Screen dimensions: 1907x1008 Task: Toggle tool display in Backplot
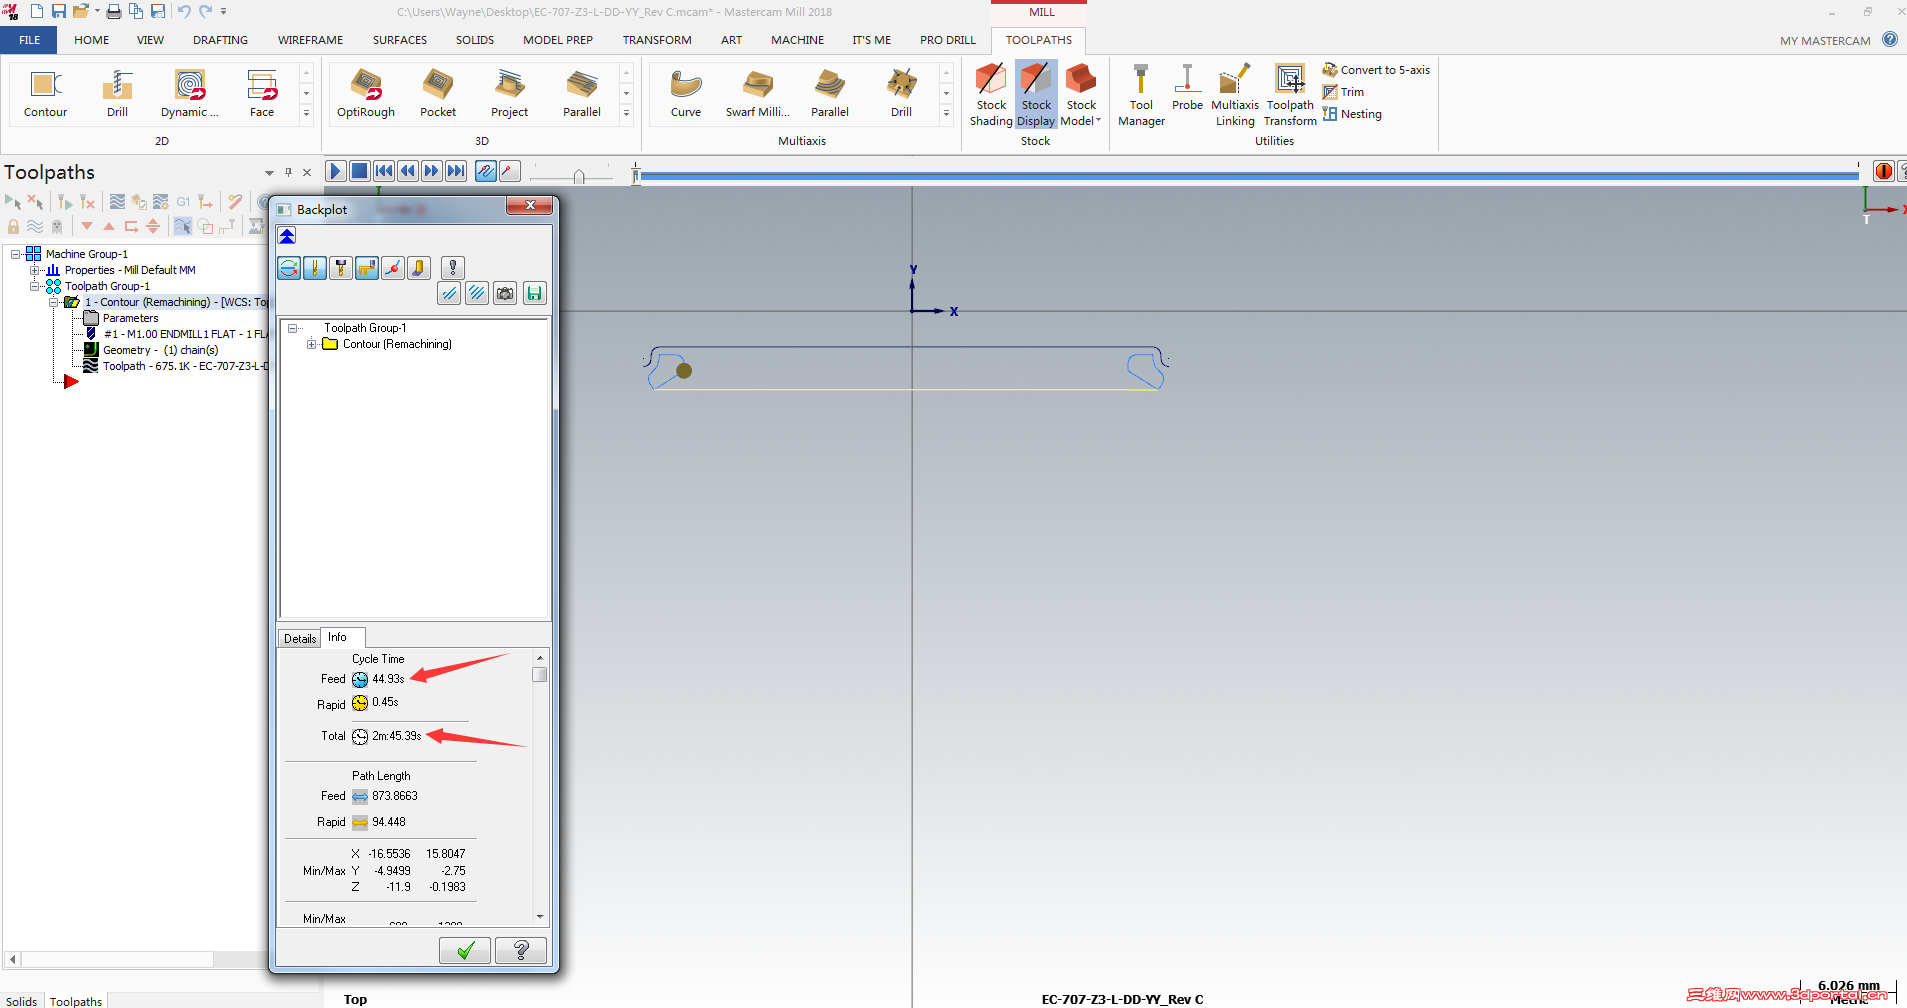point(315,267)
